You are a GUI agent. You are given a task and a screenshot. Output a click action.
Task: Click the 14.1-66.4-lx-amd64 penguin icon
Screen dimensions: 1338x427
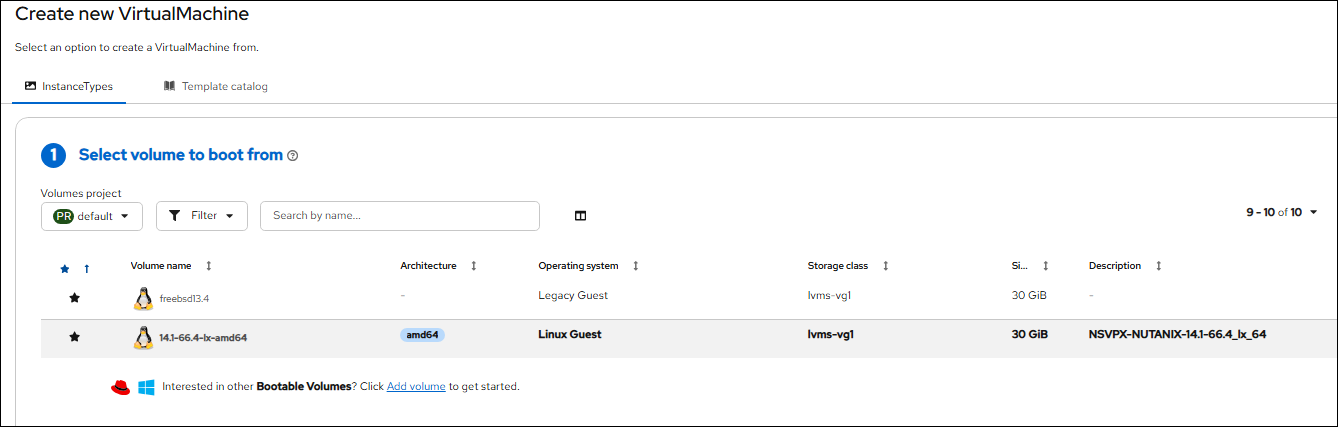pyautogui.click(x=143, y=337)
